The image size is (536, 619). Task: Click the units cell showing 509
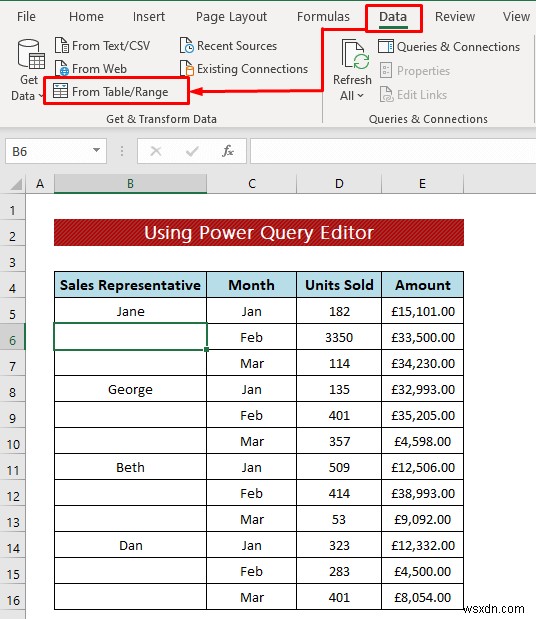point(339,467)
